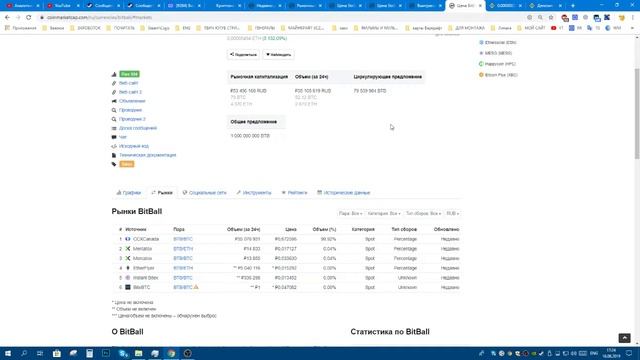The width and height of the screenshot is (640, 360).
Task: Switch to the Графики tab
Action: (x=129, y=193)
